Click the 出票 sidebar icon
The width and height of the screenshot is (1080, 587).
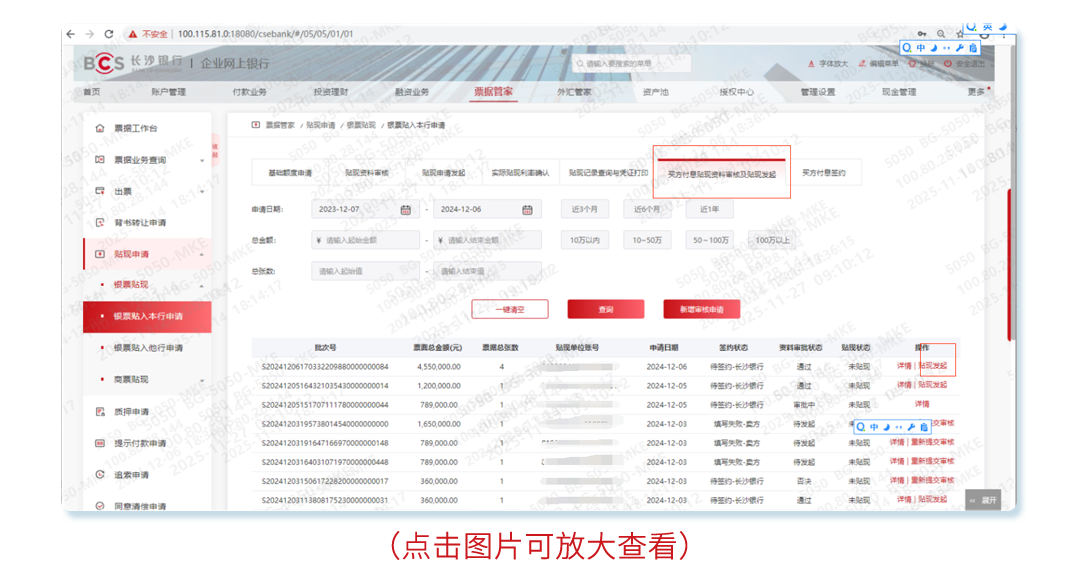pyautogui.click(x=100, y=191)
